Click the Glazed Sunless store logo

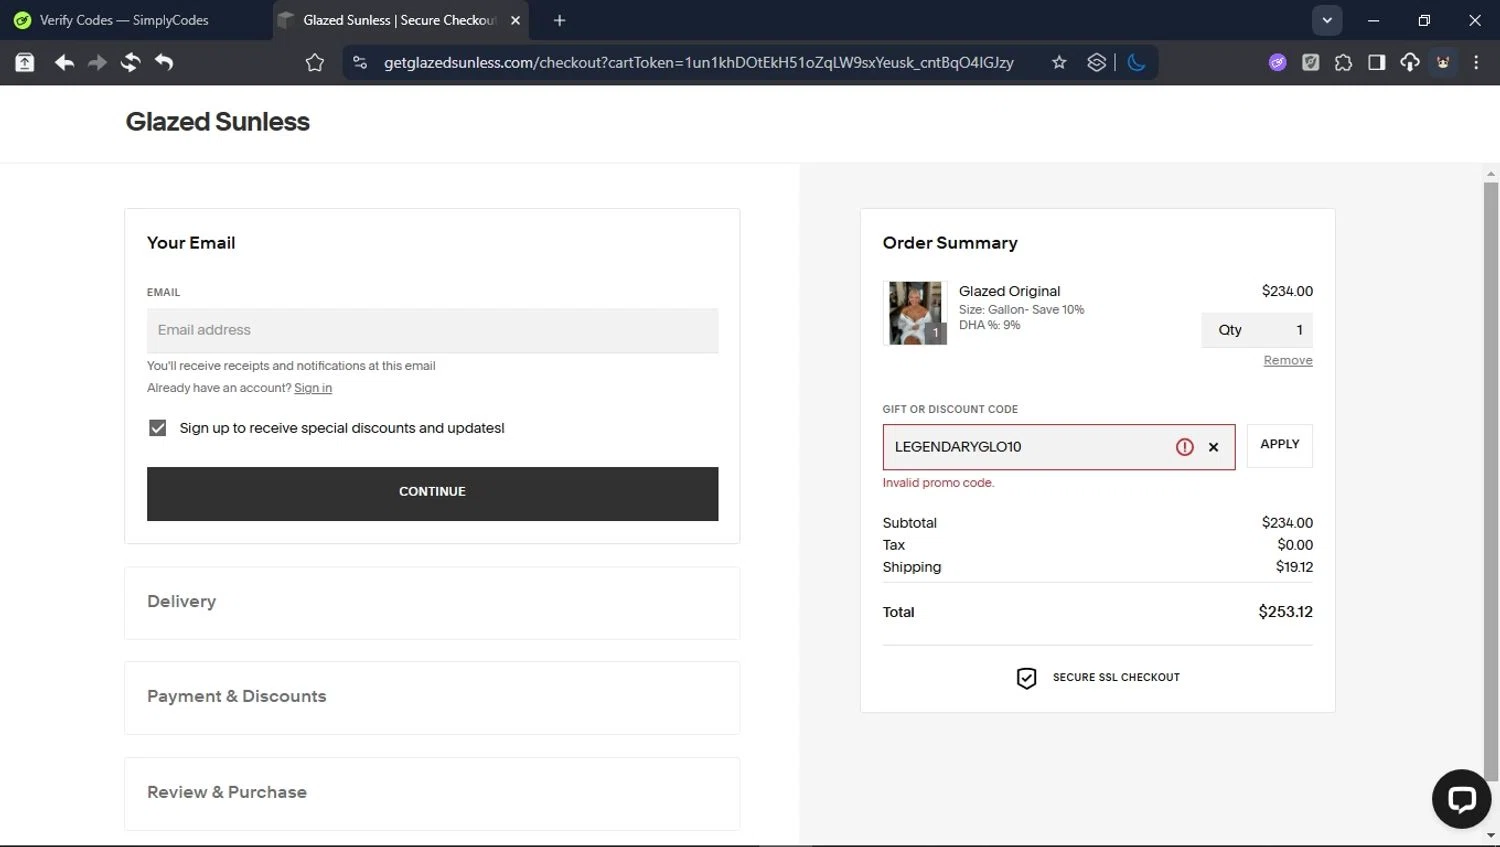pyautogui.click(x=217, y=122)
